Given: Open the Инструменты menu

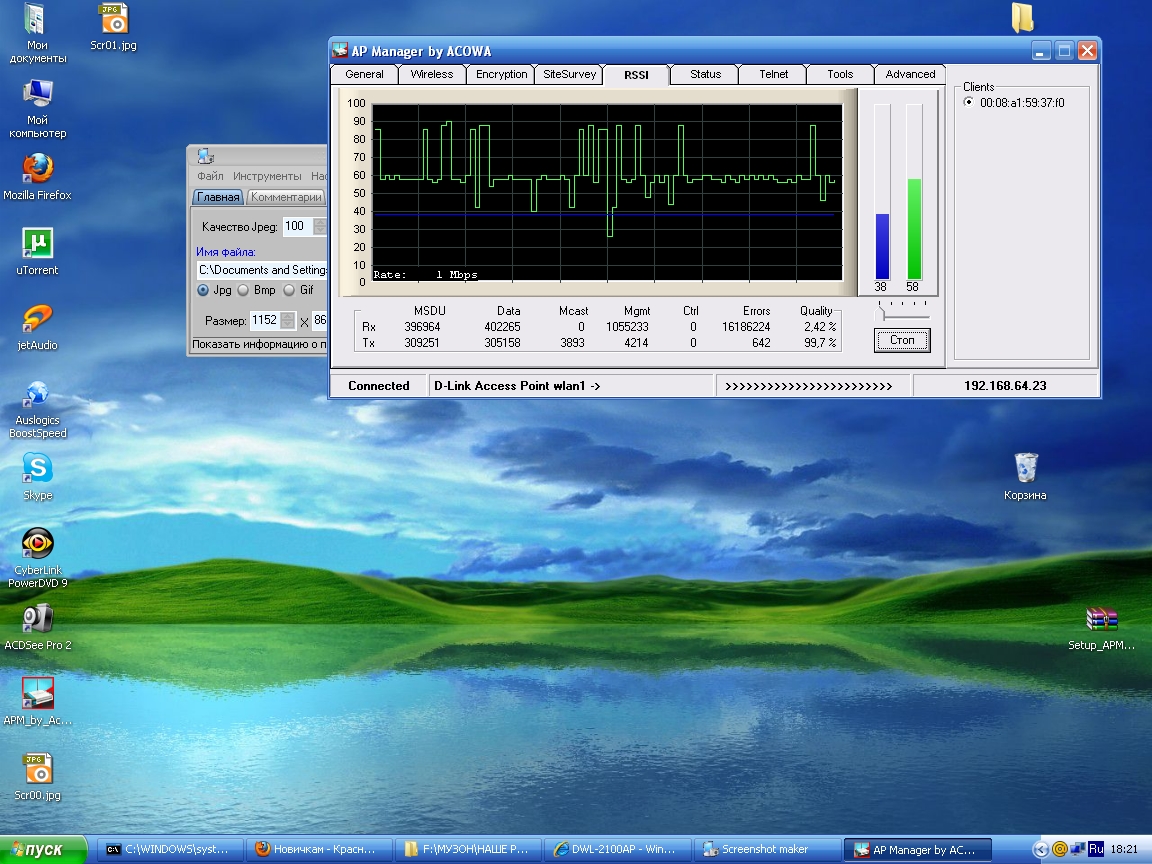Looking at the screenshot, I should [x=266, y=176].
